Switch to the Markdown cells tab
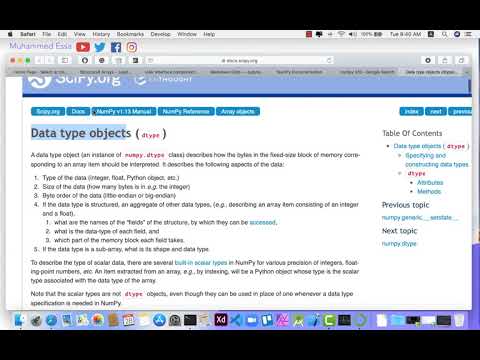Screen dimensions: 480x360 [235, 72]
